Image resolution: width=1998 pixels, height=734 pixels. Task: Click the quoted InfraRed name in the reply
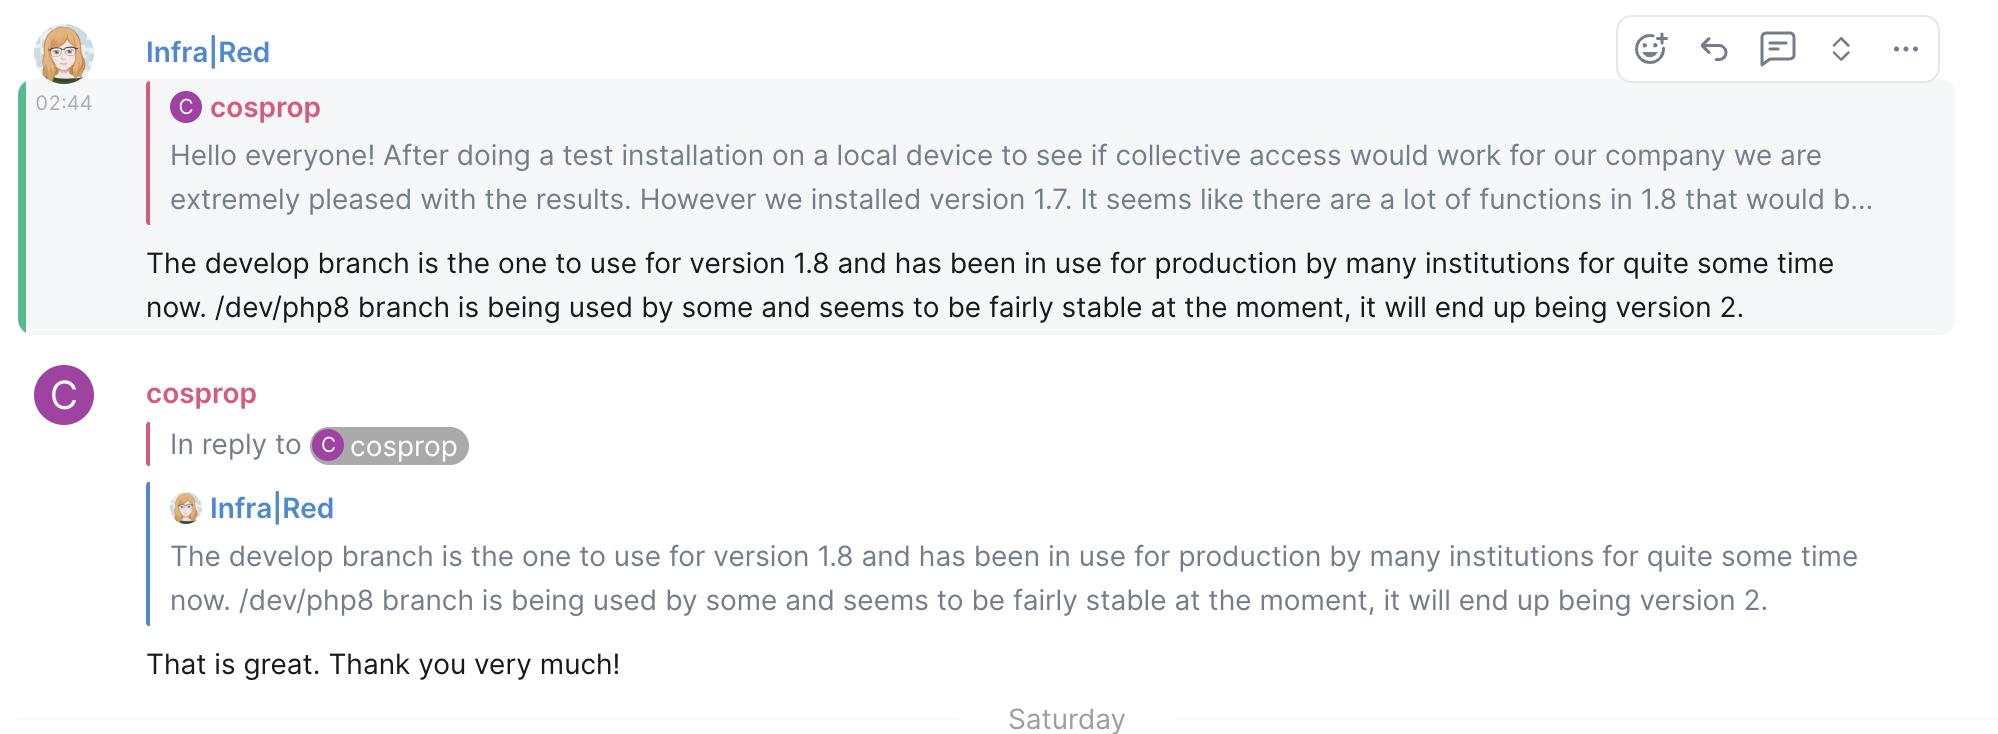[272, 508]
